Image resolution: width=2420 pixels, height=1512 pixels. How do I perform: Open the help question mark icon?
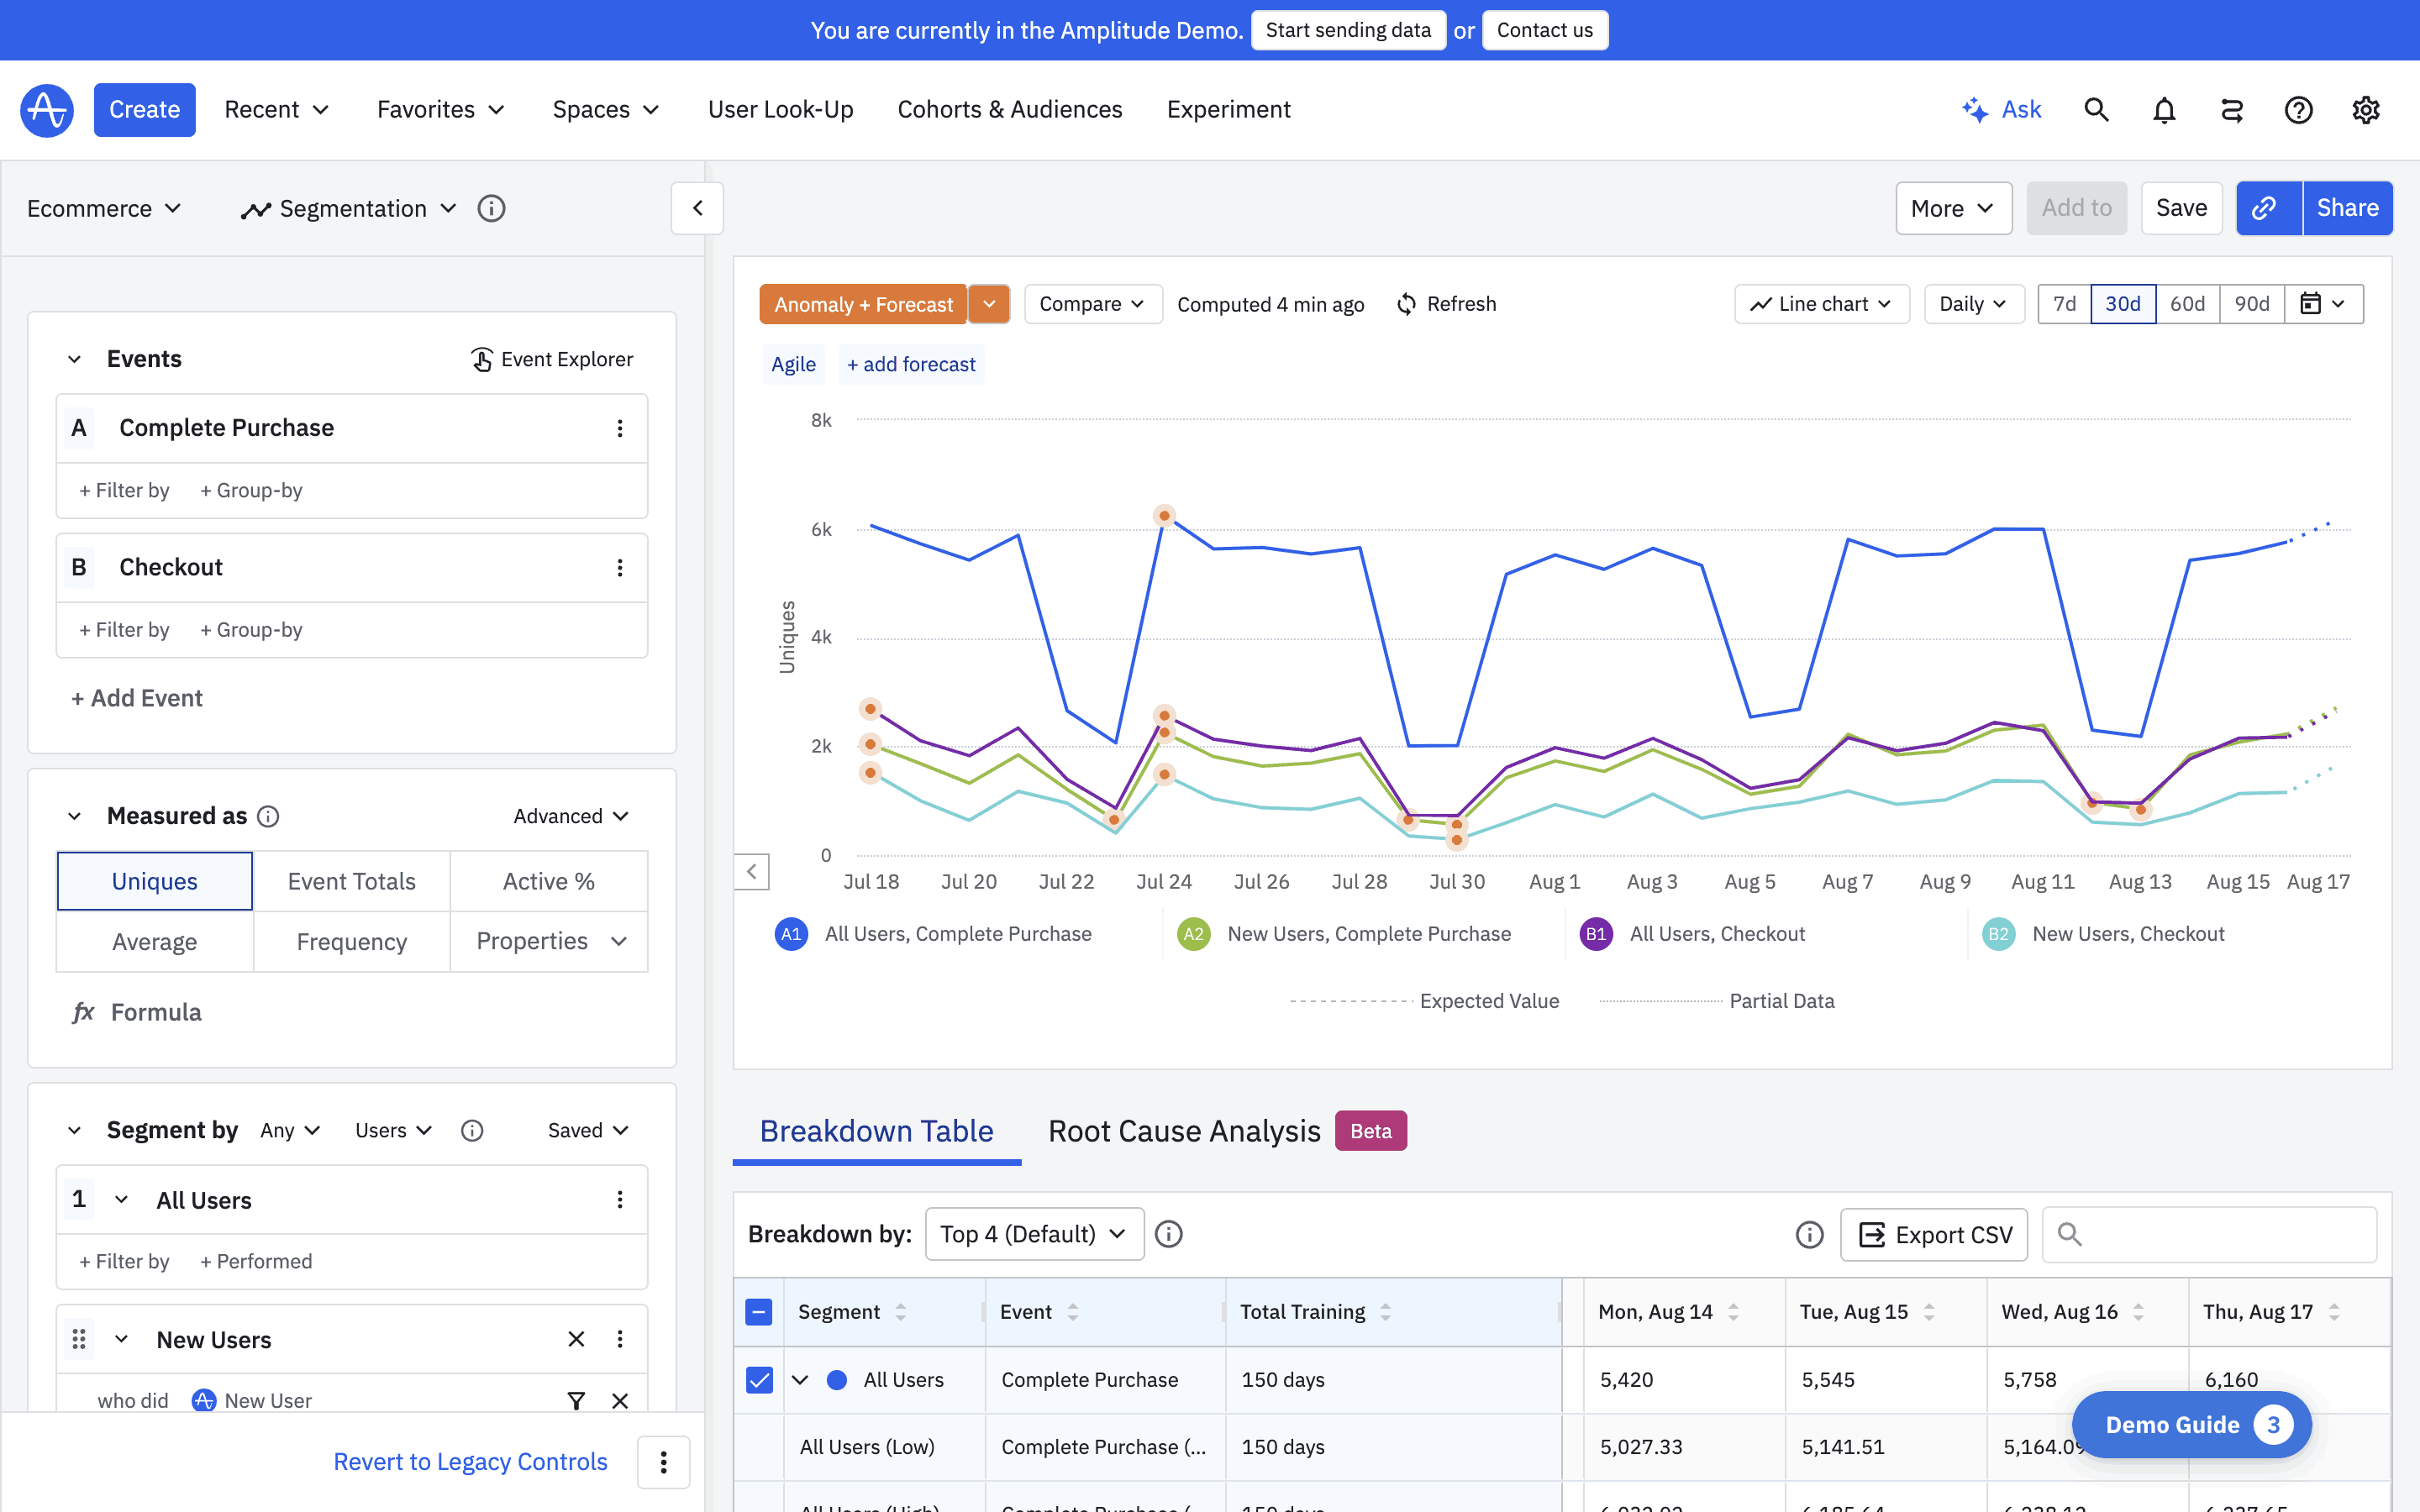(x=2298, y=110)
